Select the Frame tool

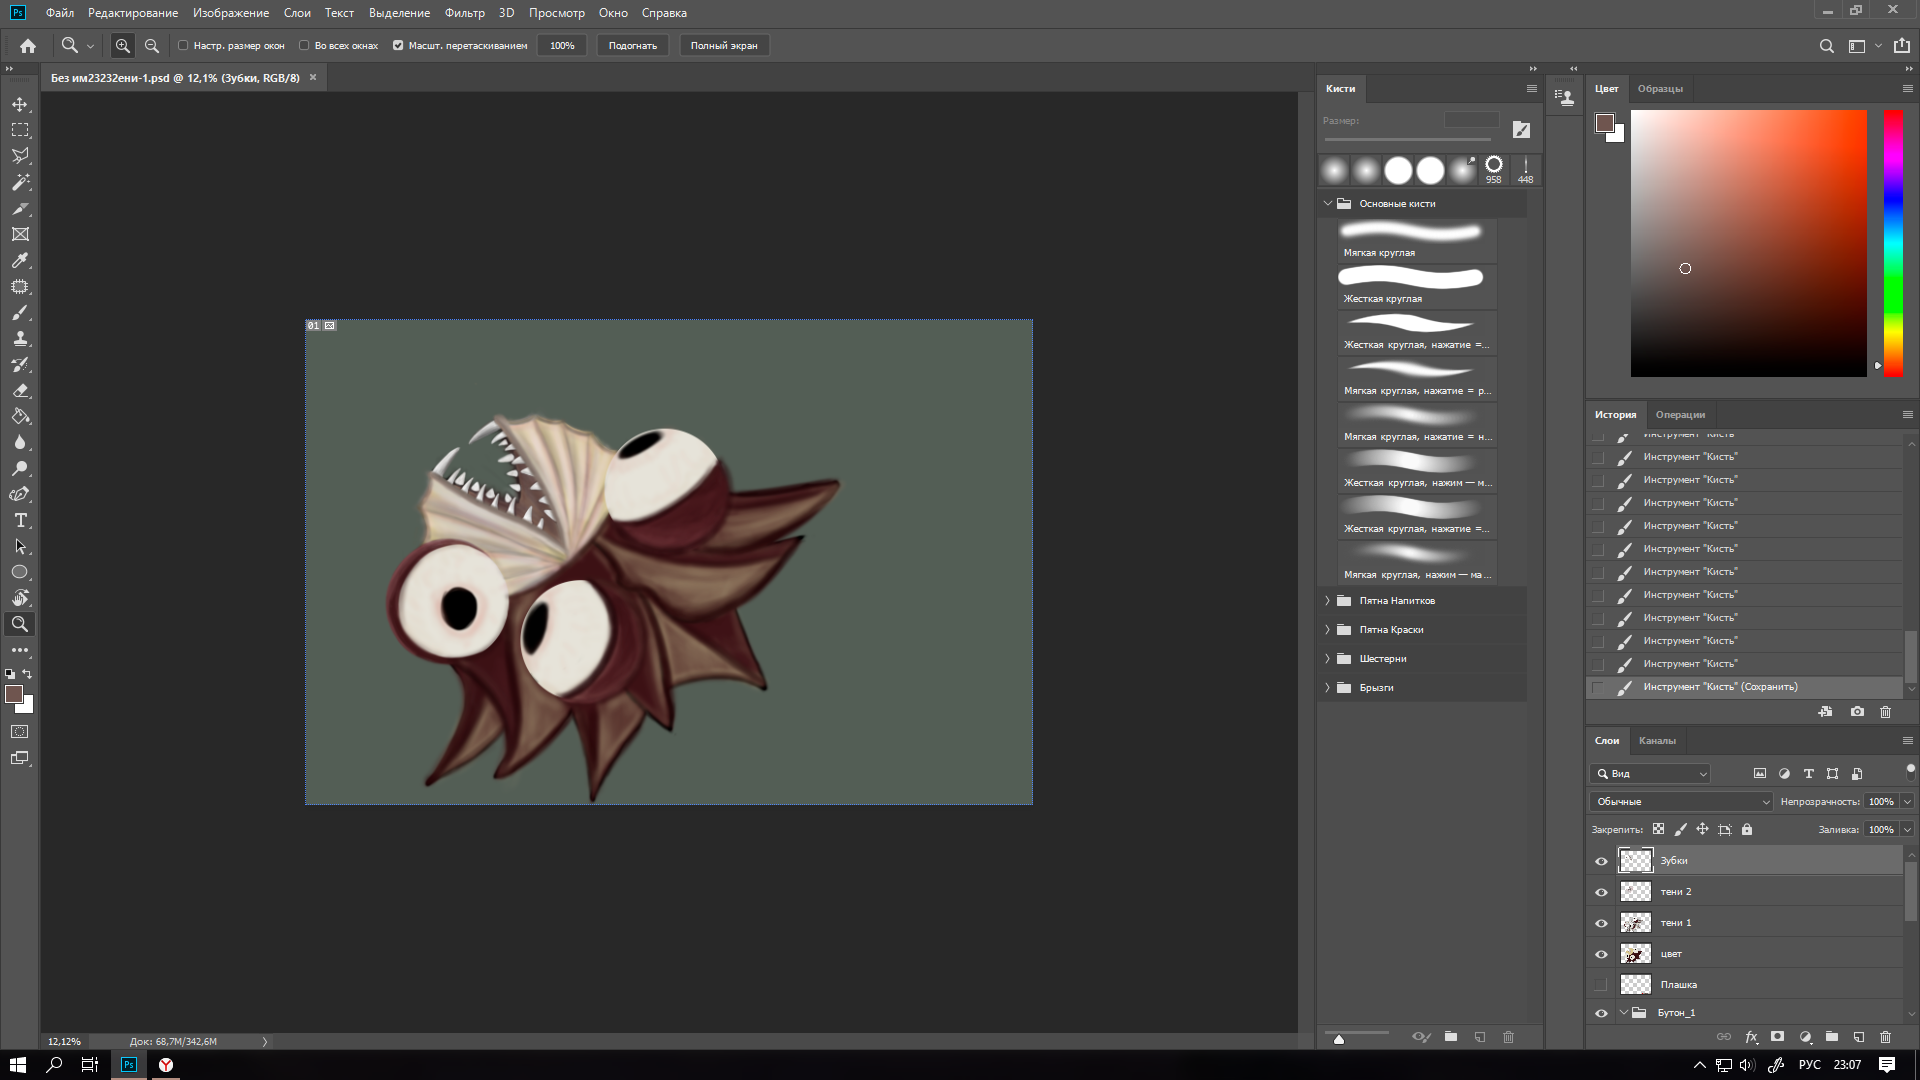click(x=20, y=234)
